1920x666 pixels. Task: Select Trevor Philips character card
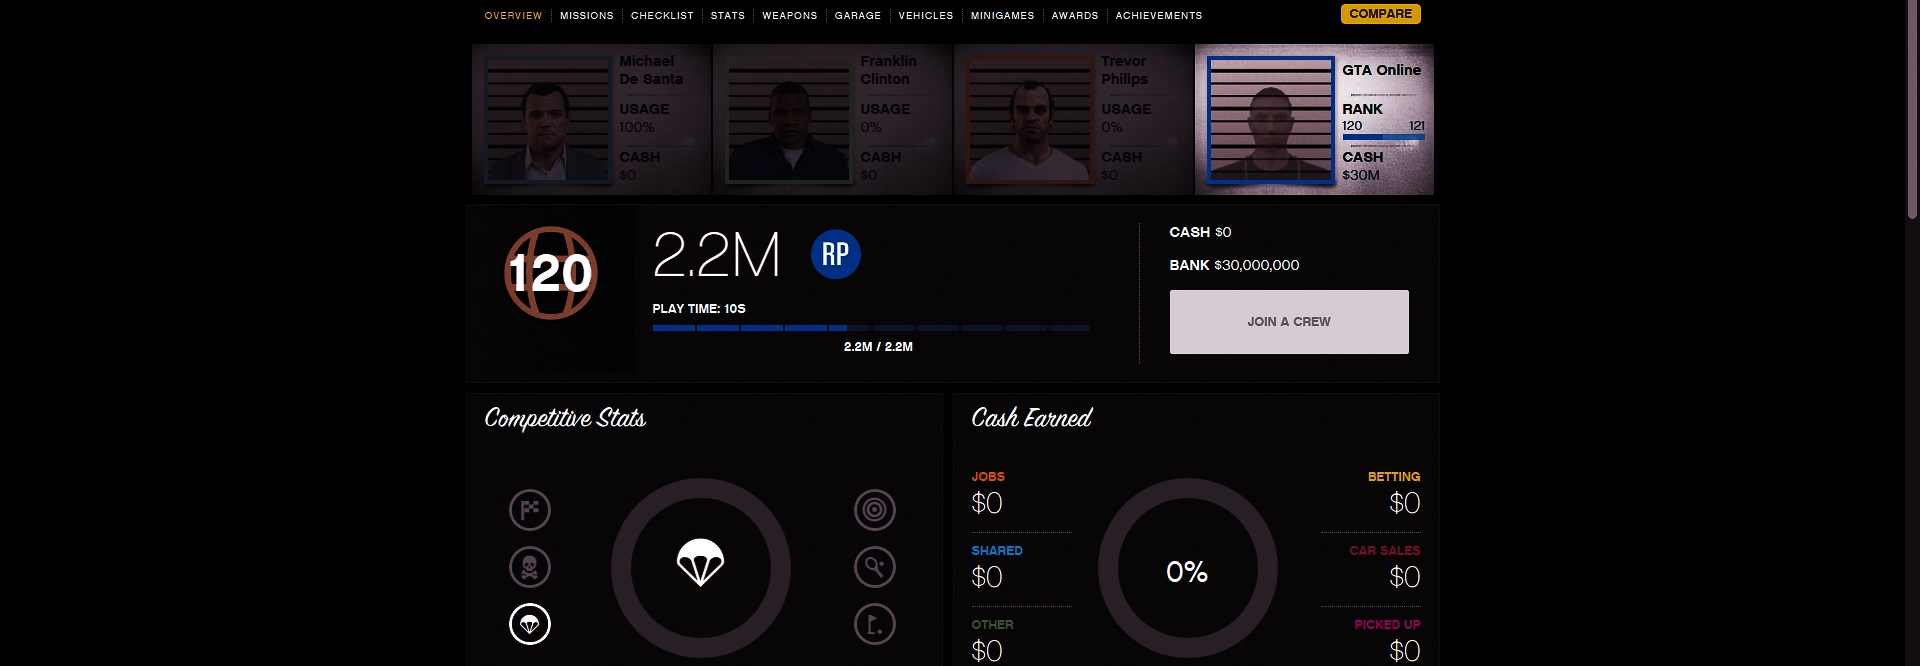point(1073,119)
